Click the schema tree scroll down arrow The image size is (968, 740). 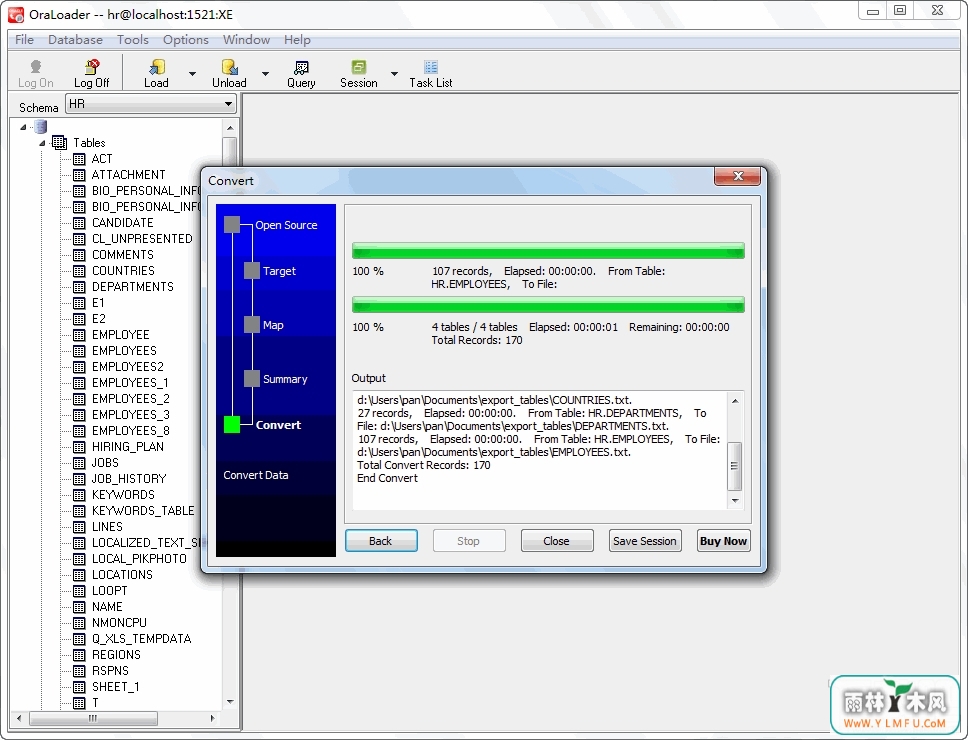230,702
